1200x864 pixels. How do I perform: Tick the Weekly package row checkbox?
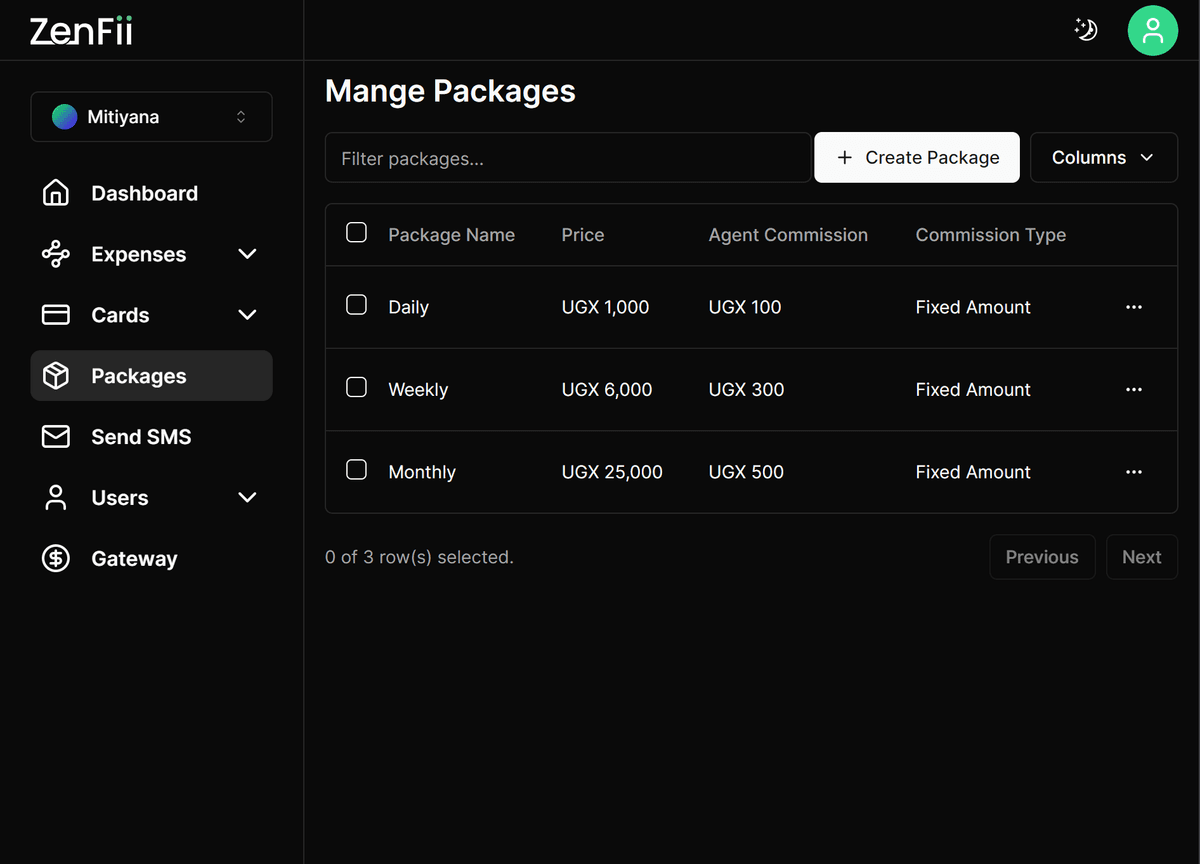click(x=356, y=388)
